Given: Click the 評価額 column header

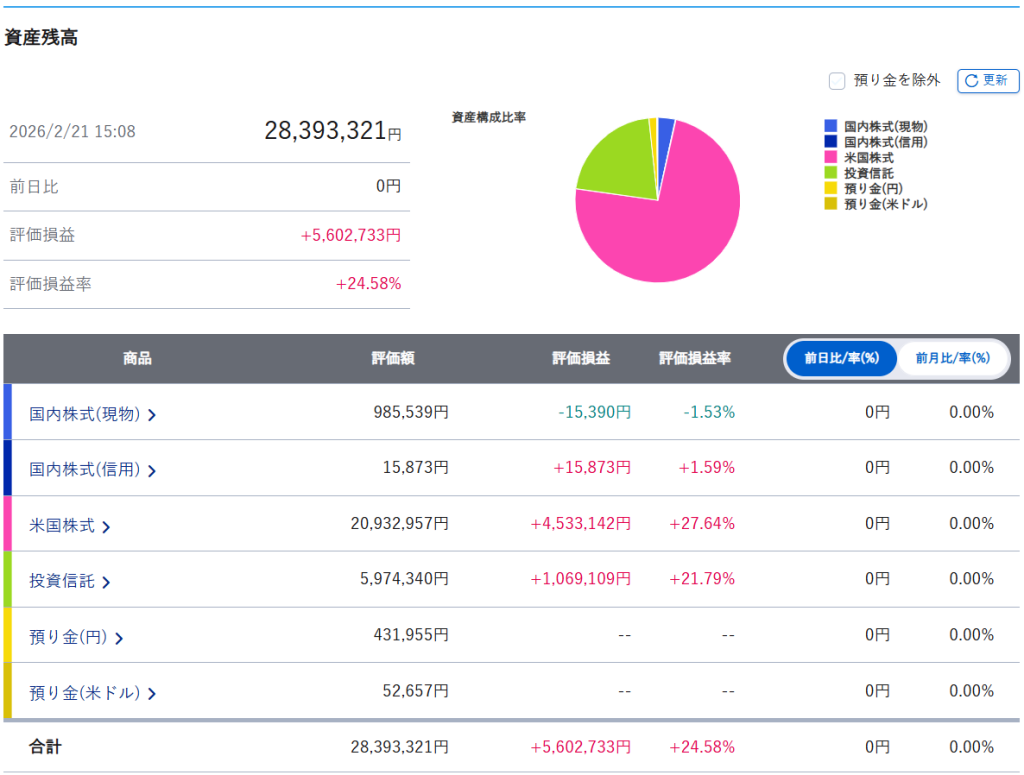Looking at the screenshot, I should click(393, 358).
